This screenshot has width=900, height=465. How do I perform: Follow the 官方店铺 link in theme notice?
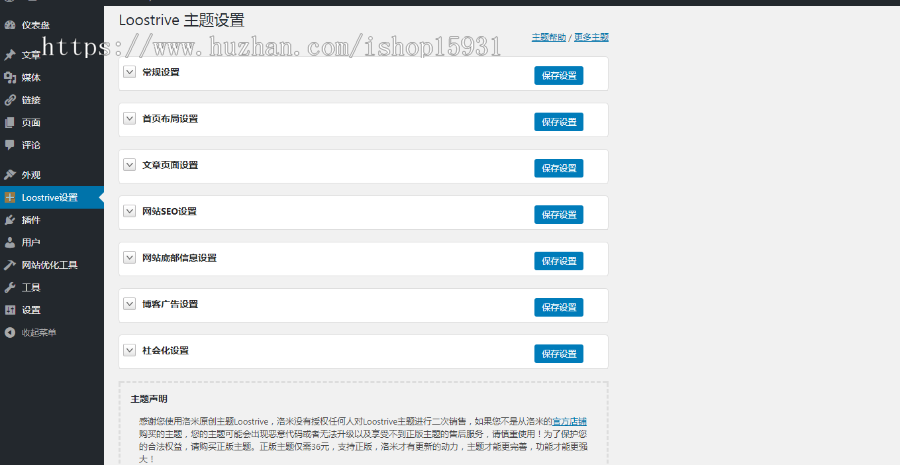pyautogui.click(x=569, y=421)
